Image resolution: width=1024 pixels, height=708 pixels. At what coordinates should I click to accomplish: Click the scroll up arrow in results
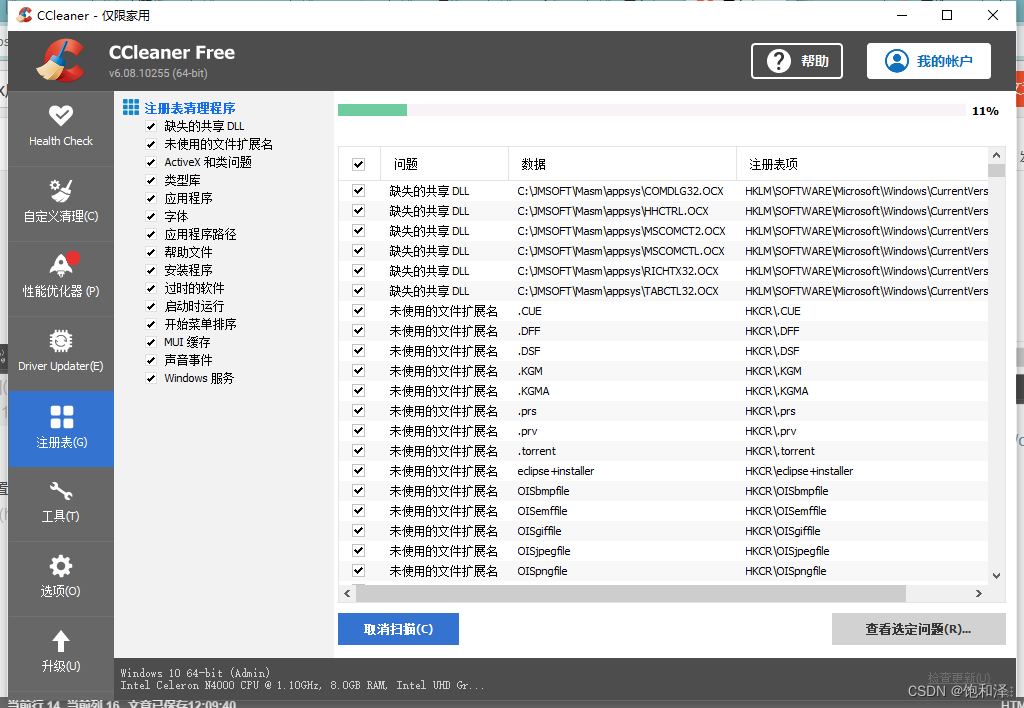(x=996, y=155)
